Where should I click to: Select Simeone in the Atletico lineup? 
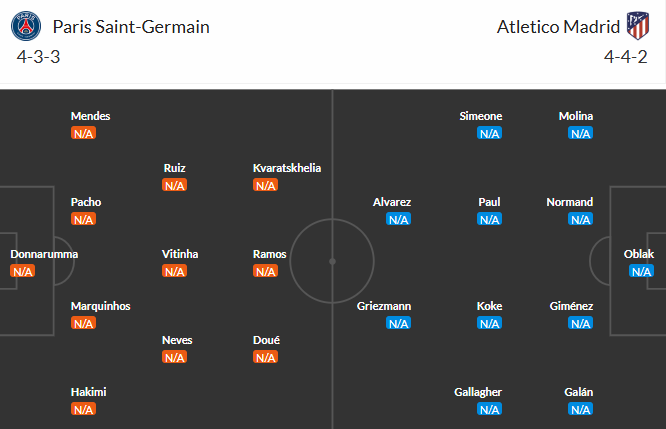click(x=480, y=116)
